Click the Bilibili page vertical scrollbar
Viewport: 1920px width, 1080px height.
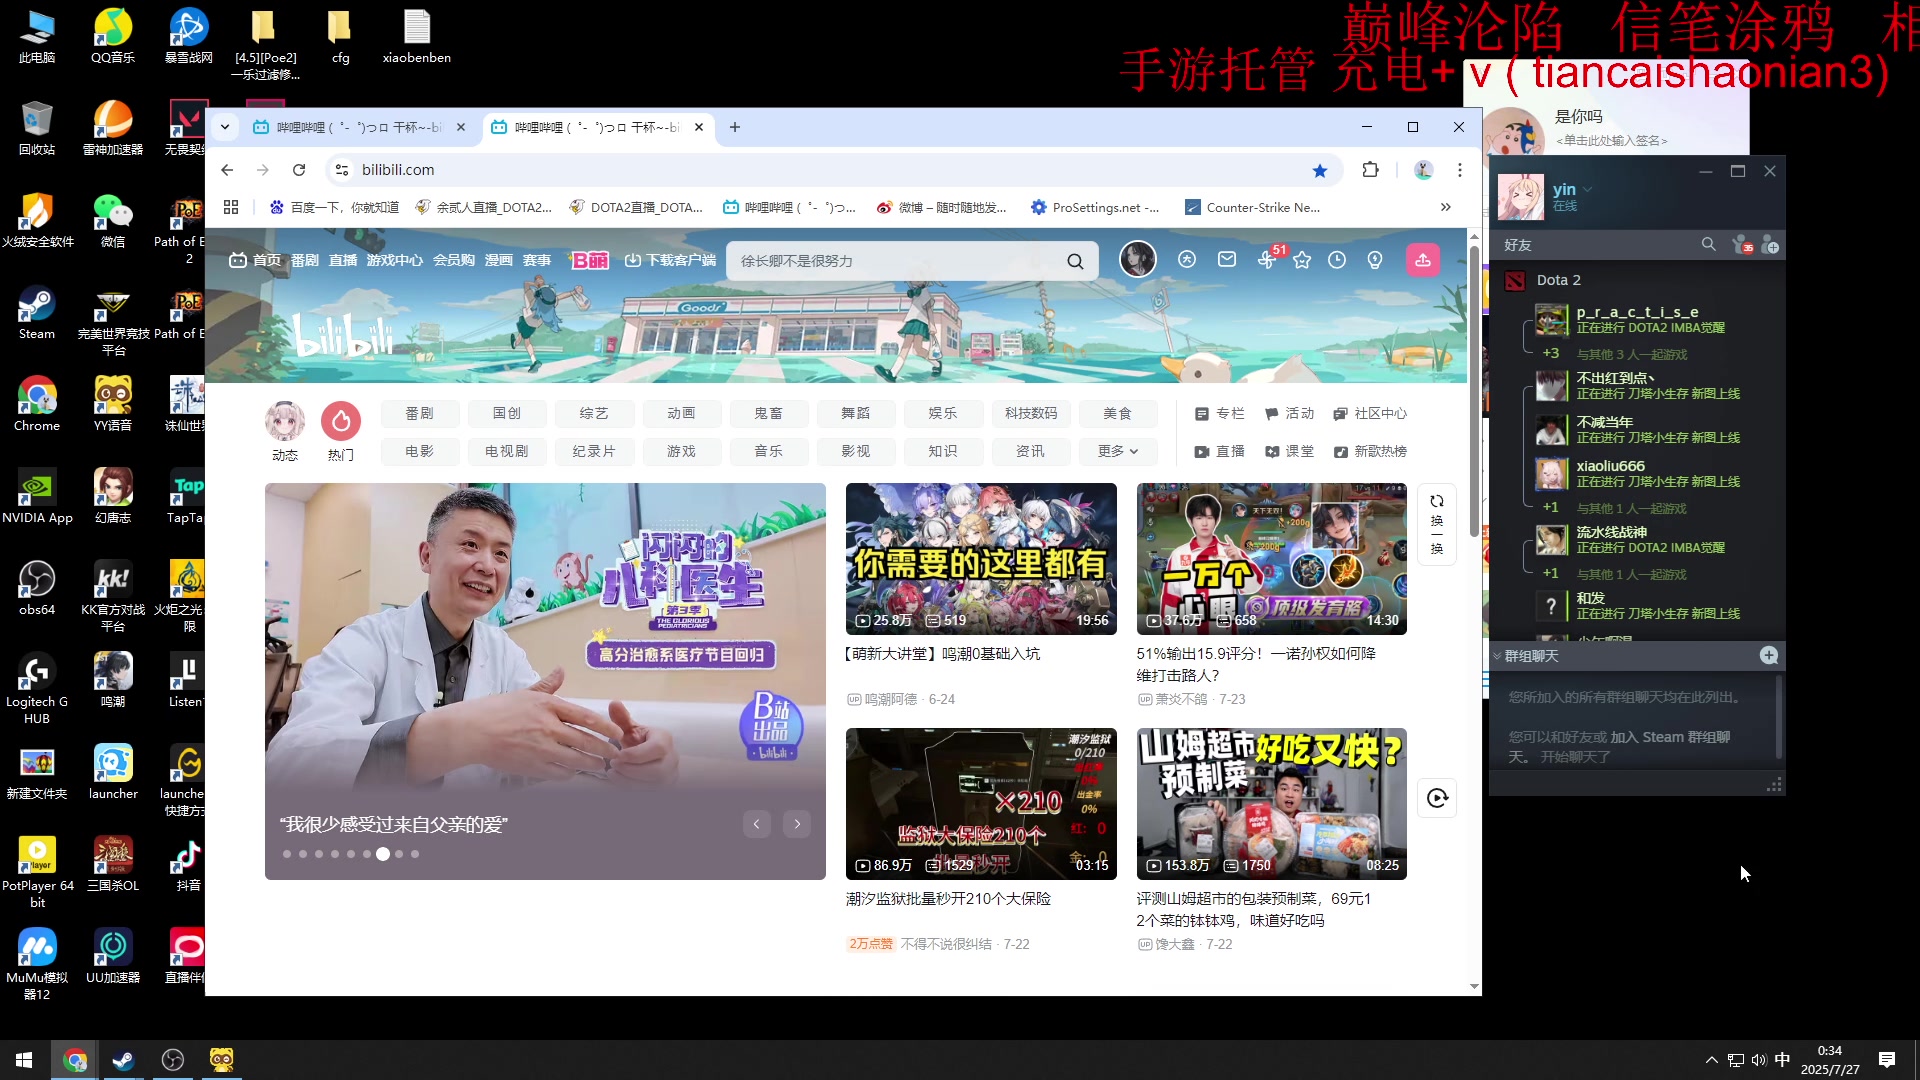point(1474,390)
